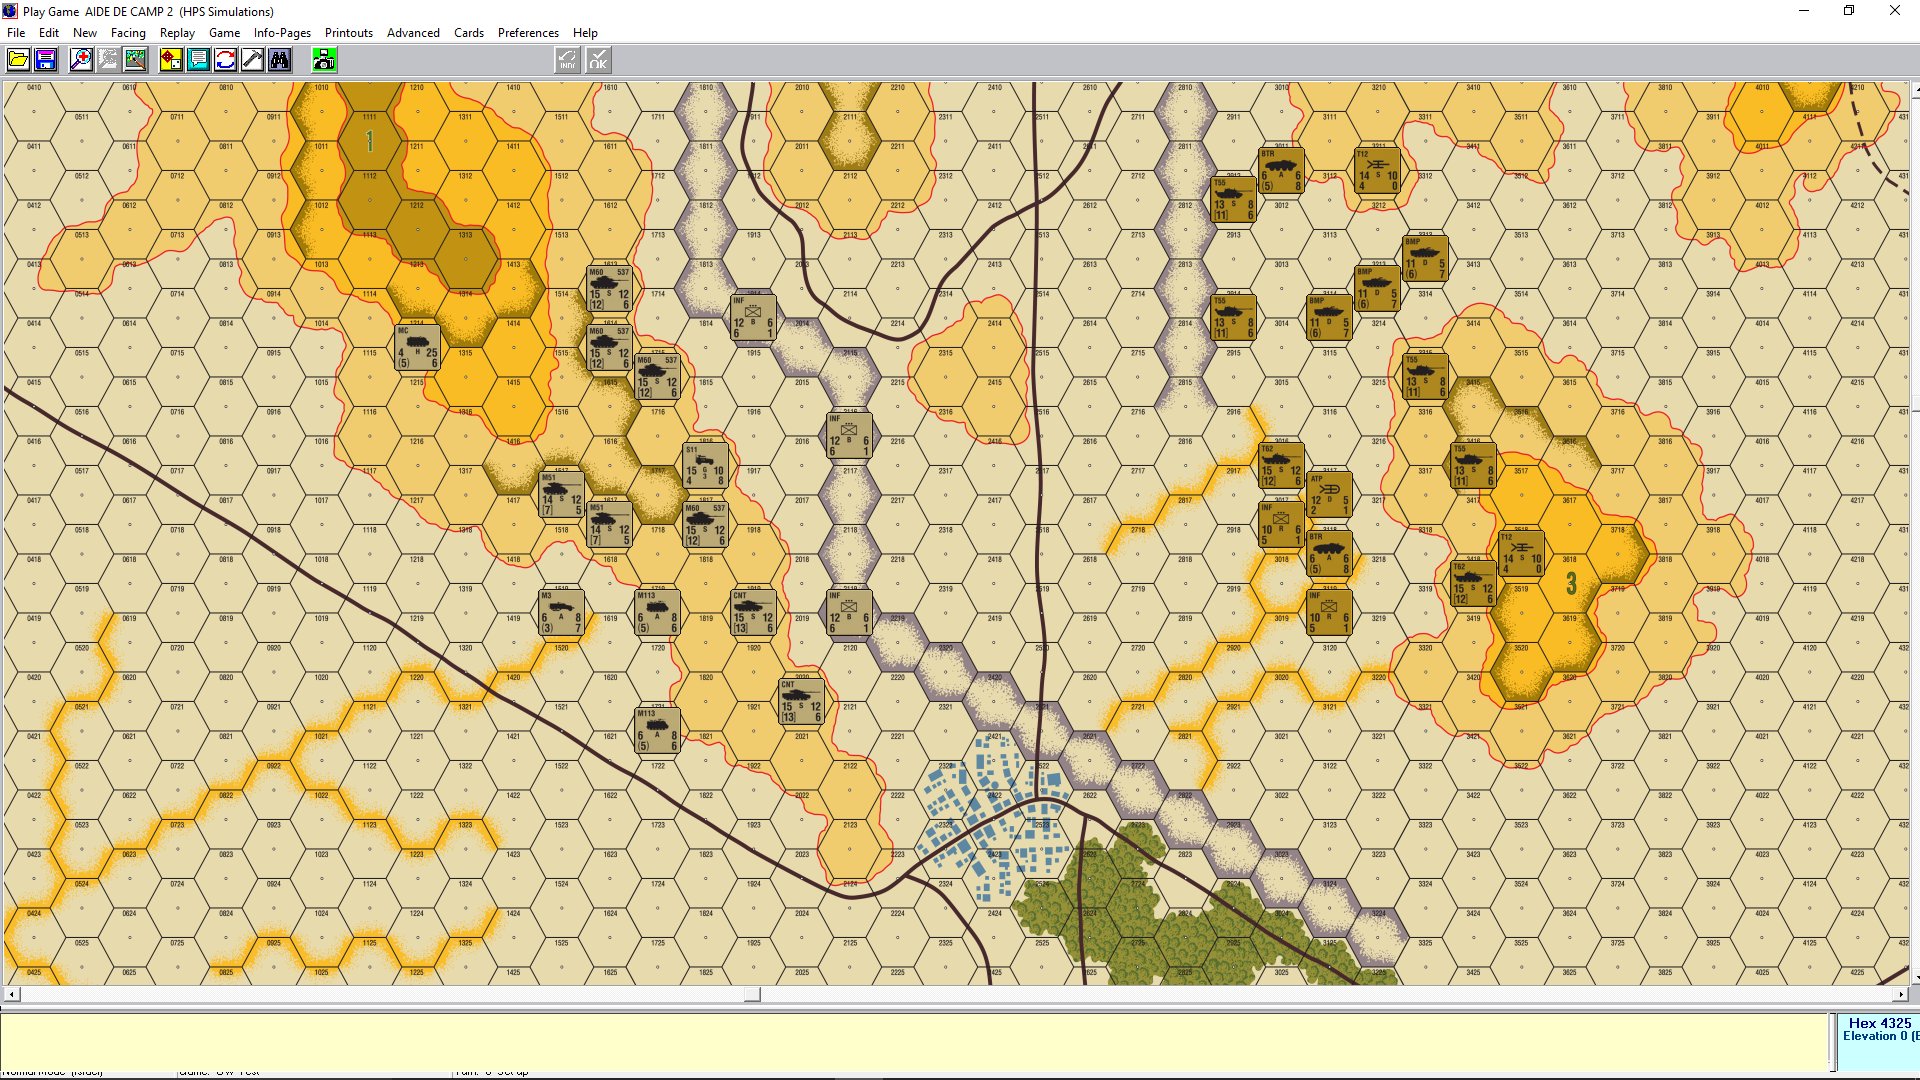Open the Advanced menu
1920x1080 pixels.
click(x=413, y=33)
